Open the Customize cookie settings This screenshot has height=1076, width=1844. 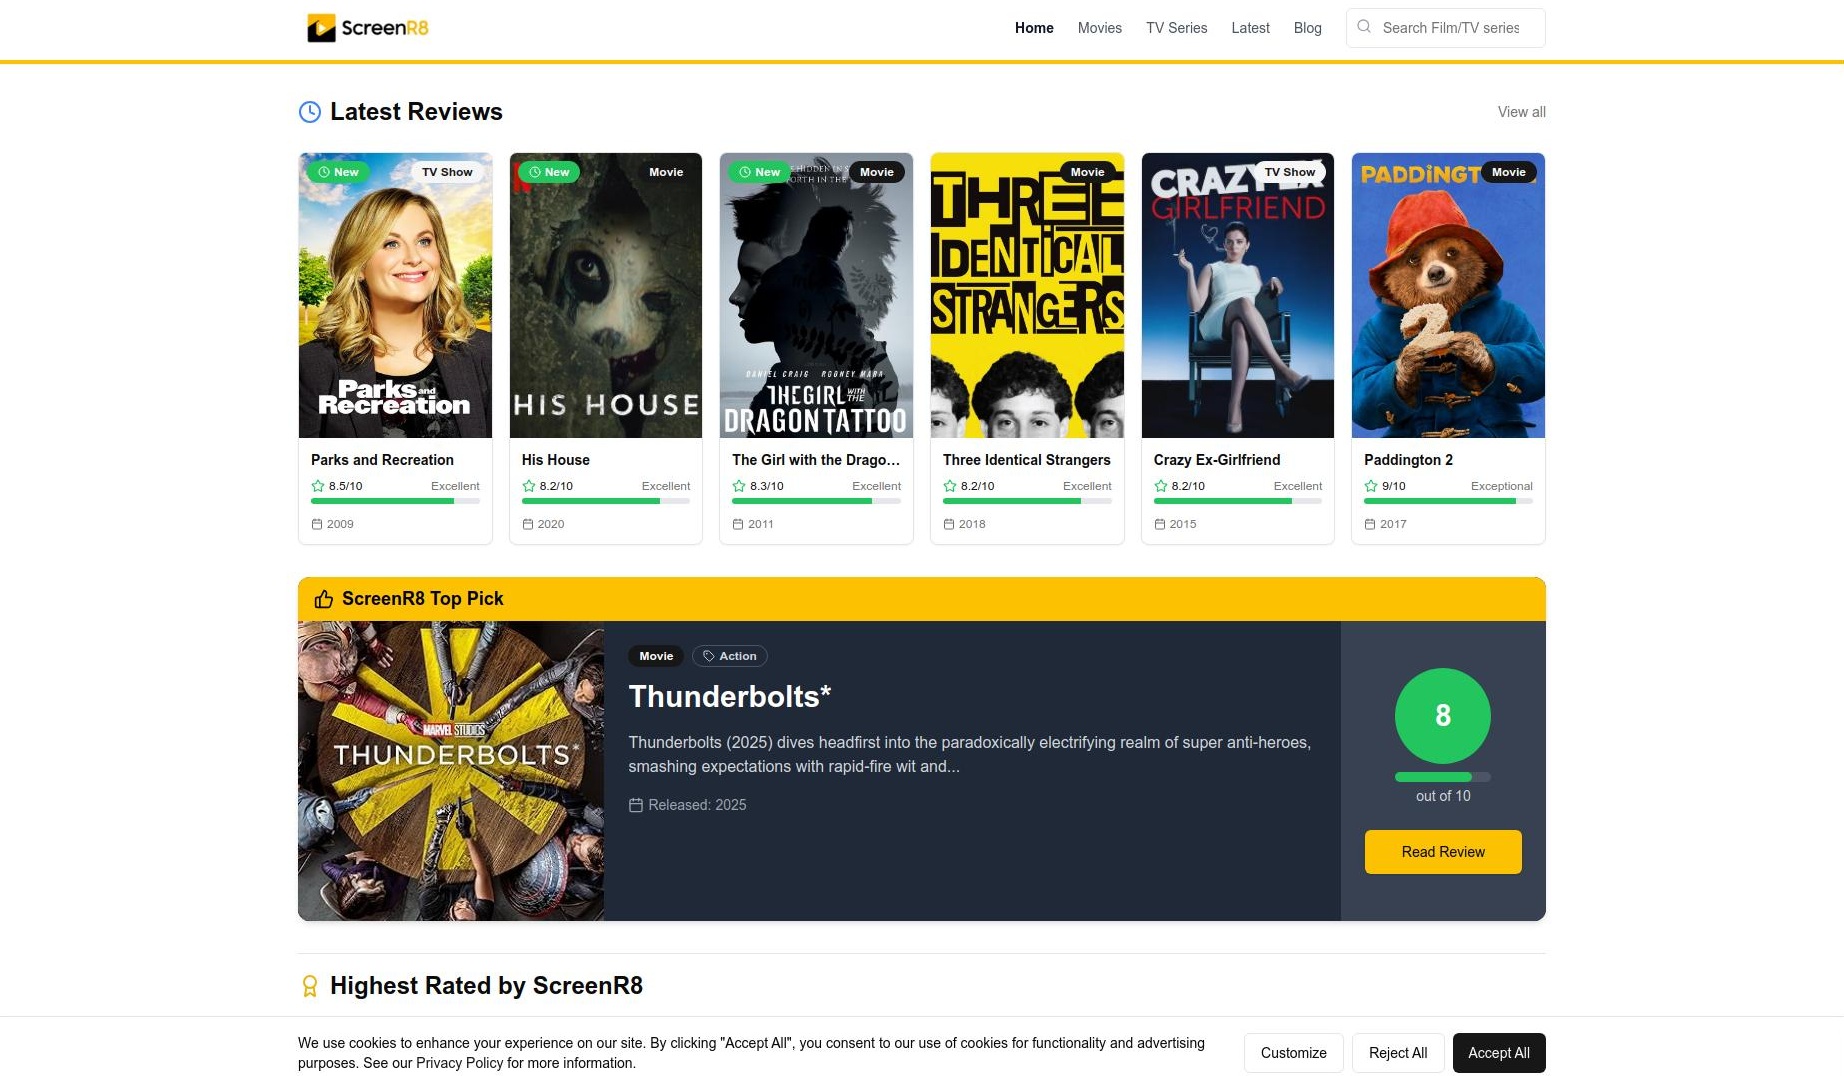coord(1294,1053)
